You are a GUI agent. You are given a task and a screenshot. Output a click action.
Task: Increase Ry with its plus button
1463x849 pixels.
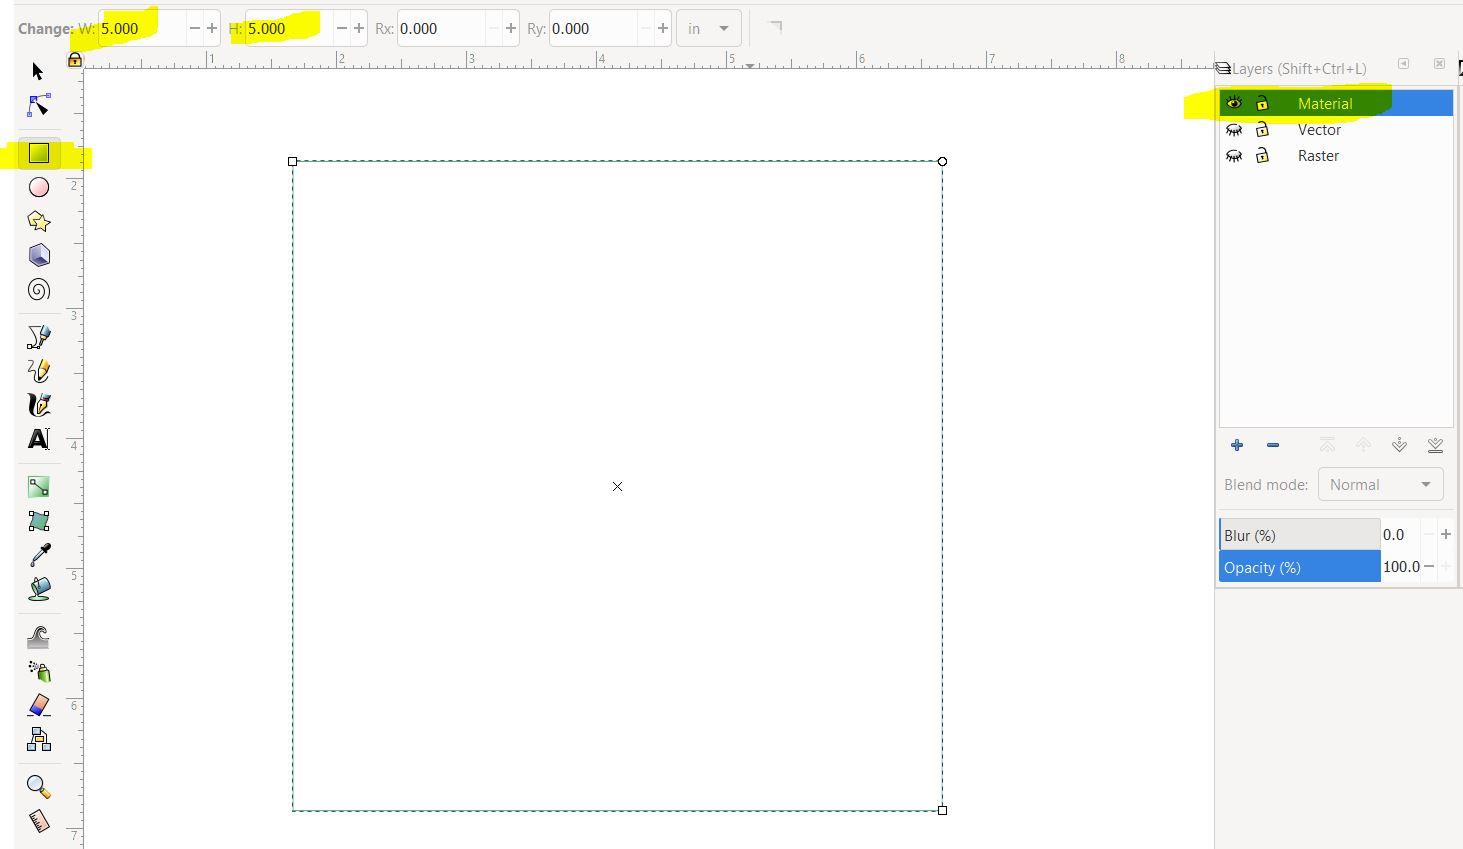click(x=663, y=28)
